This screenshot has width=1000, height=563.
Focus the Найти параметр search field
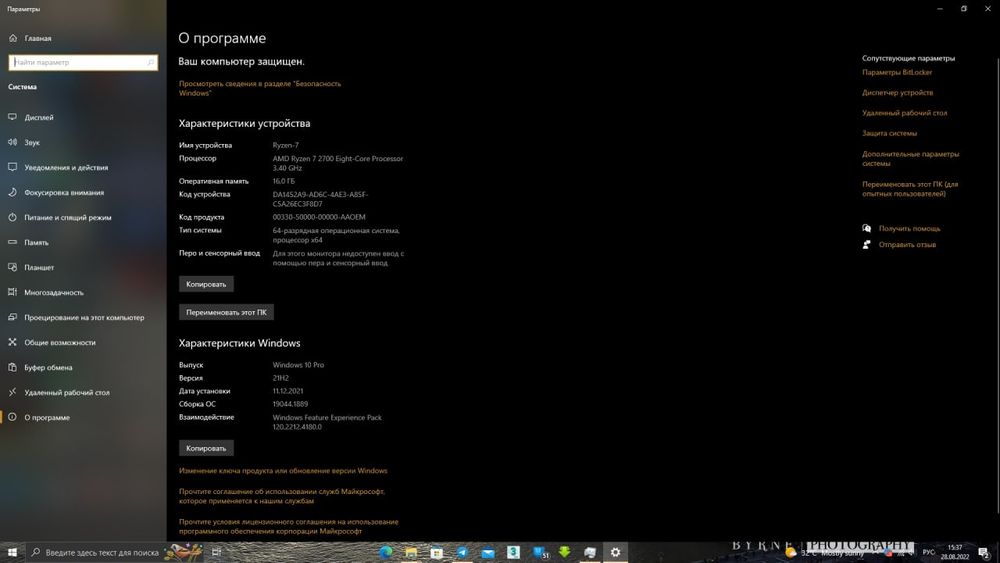click(x=83, y=62)
